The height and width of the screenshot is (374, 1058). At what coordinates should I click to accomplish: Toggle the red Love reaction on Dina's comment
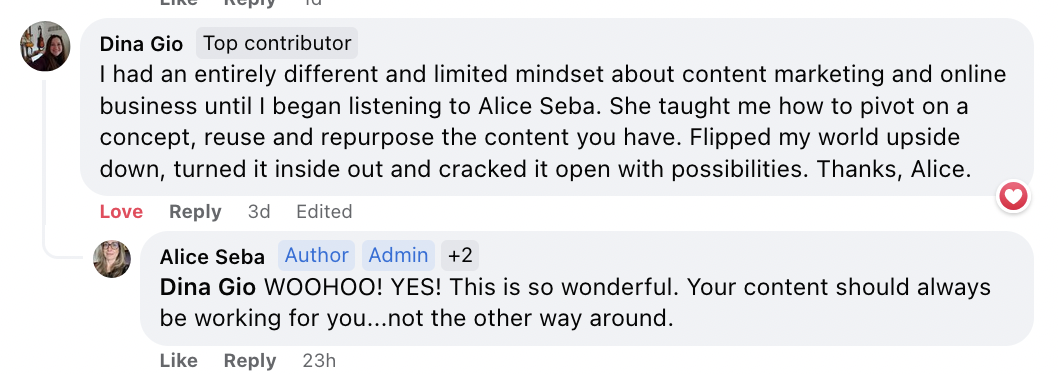(121, 212)
